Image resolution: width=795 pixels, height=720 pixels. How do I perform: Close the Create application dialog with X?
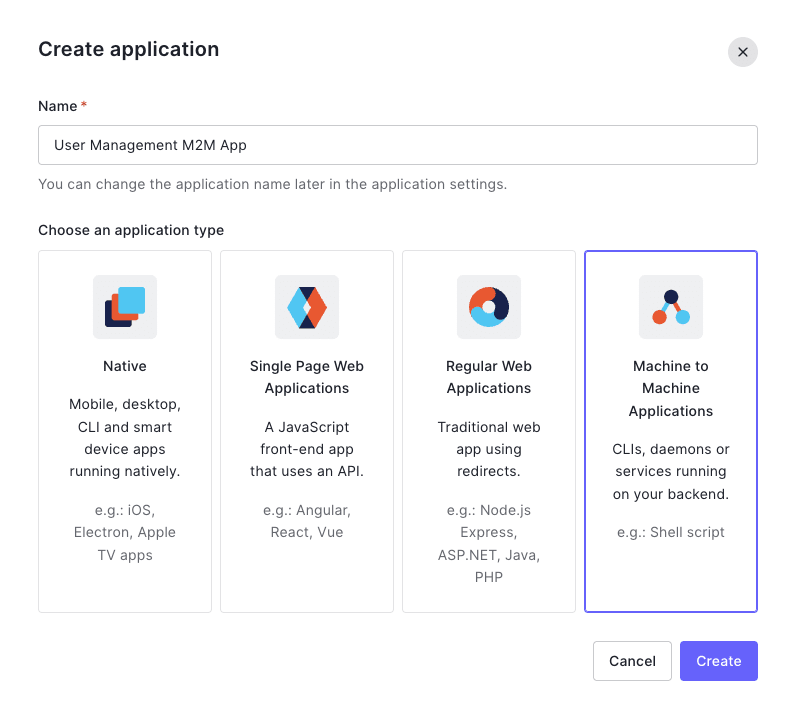coord(743,52)
